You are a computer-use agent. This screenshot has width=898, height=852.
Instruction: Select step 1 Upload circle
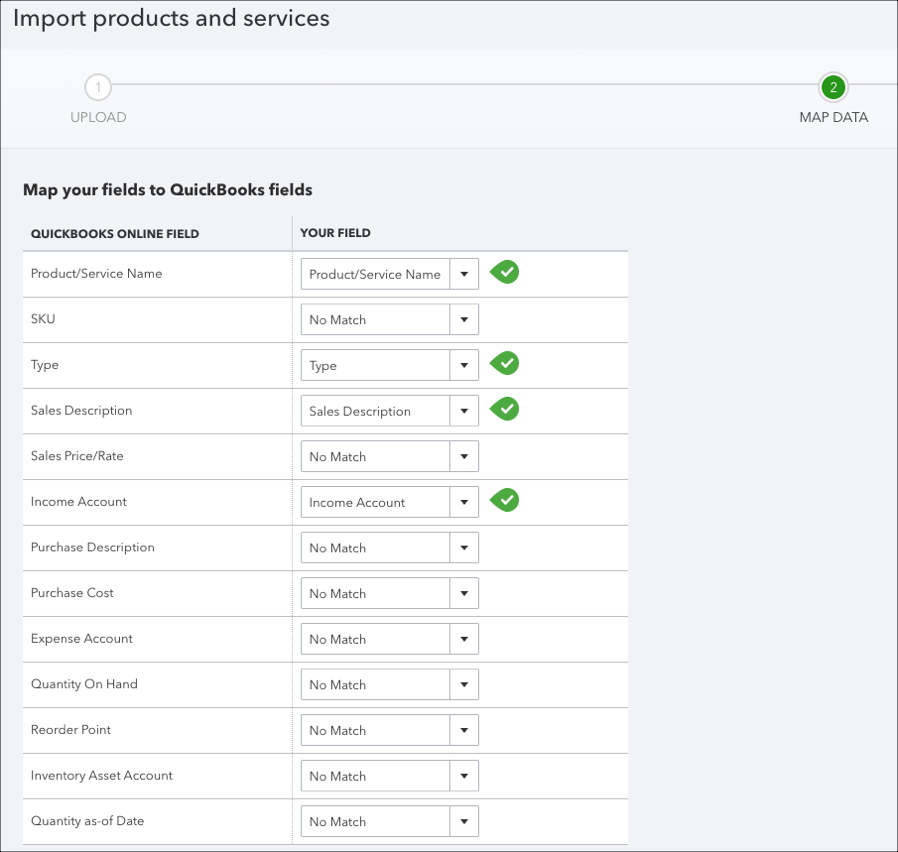(x=98, y=88)
